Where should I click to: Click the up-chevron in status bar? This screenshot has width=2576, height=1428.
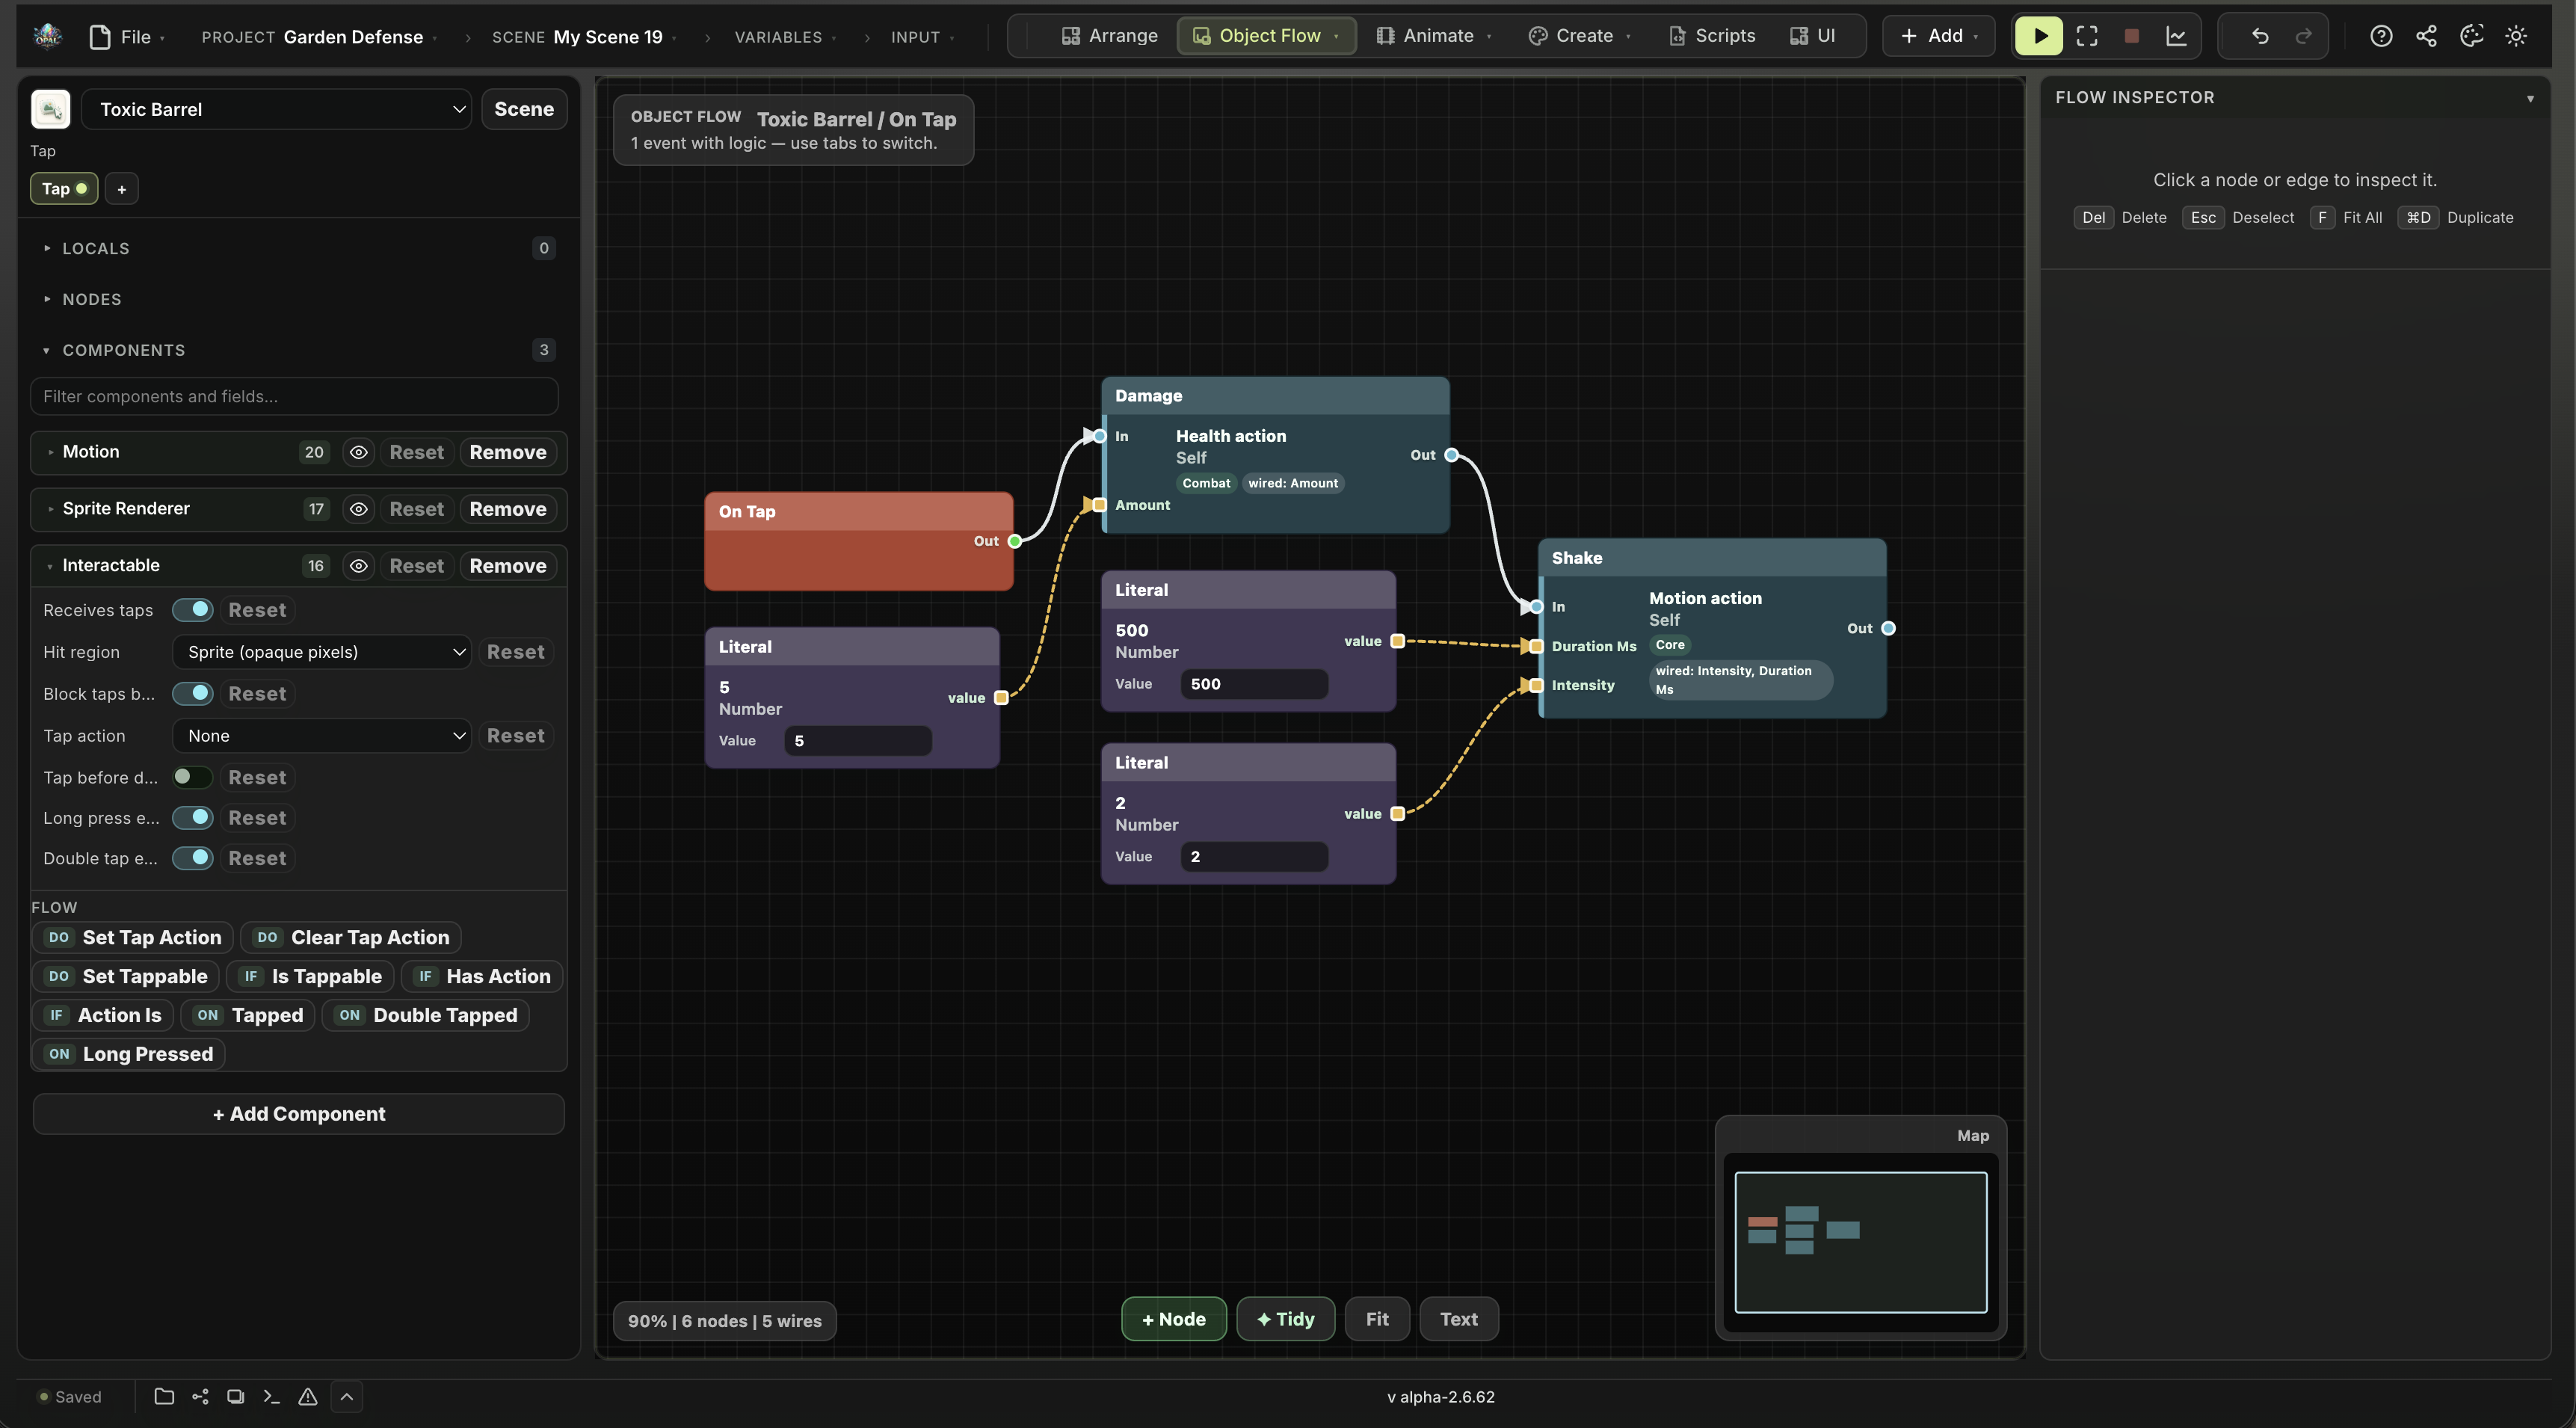click(x=346, y=1397)
